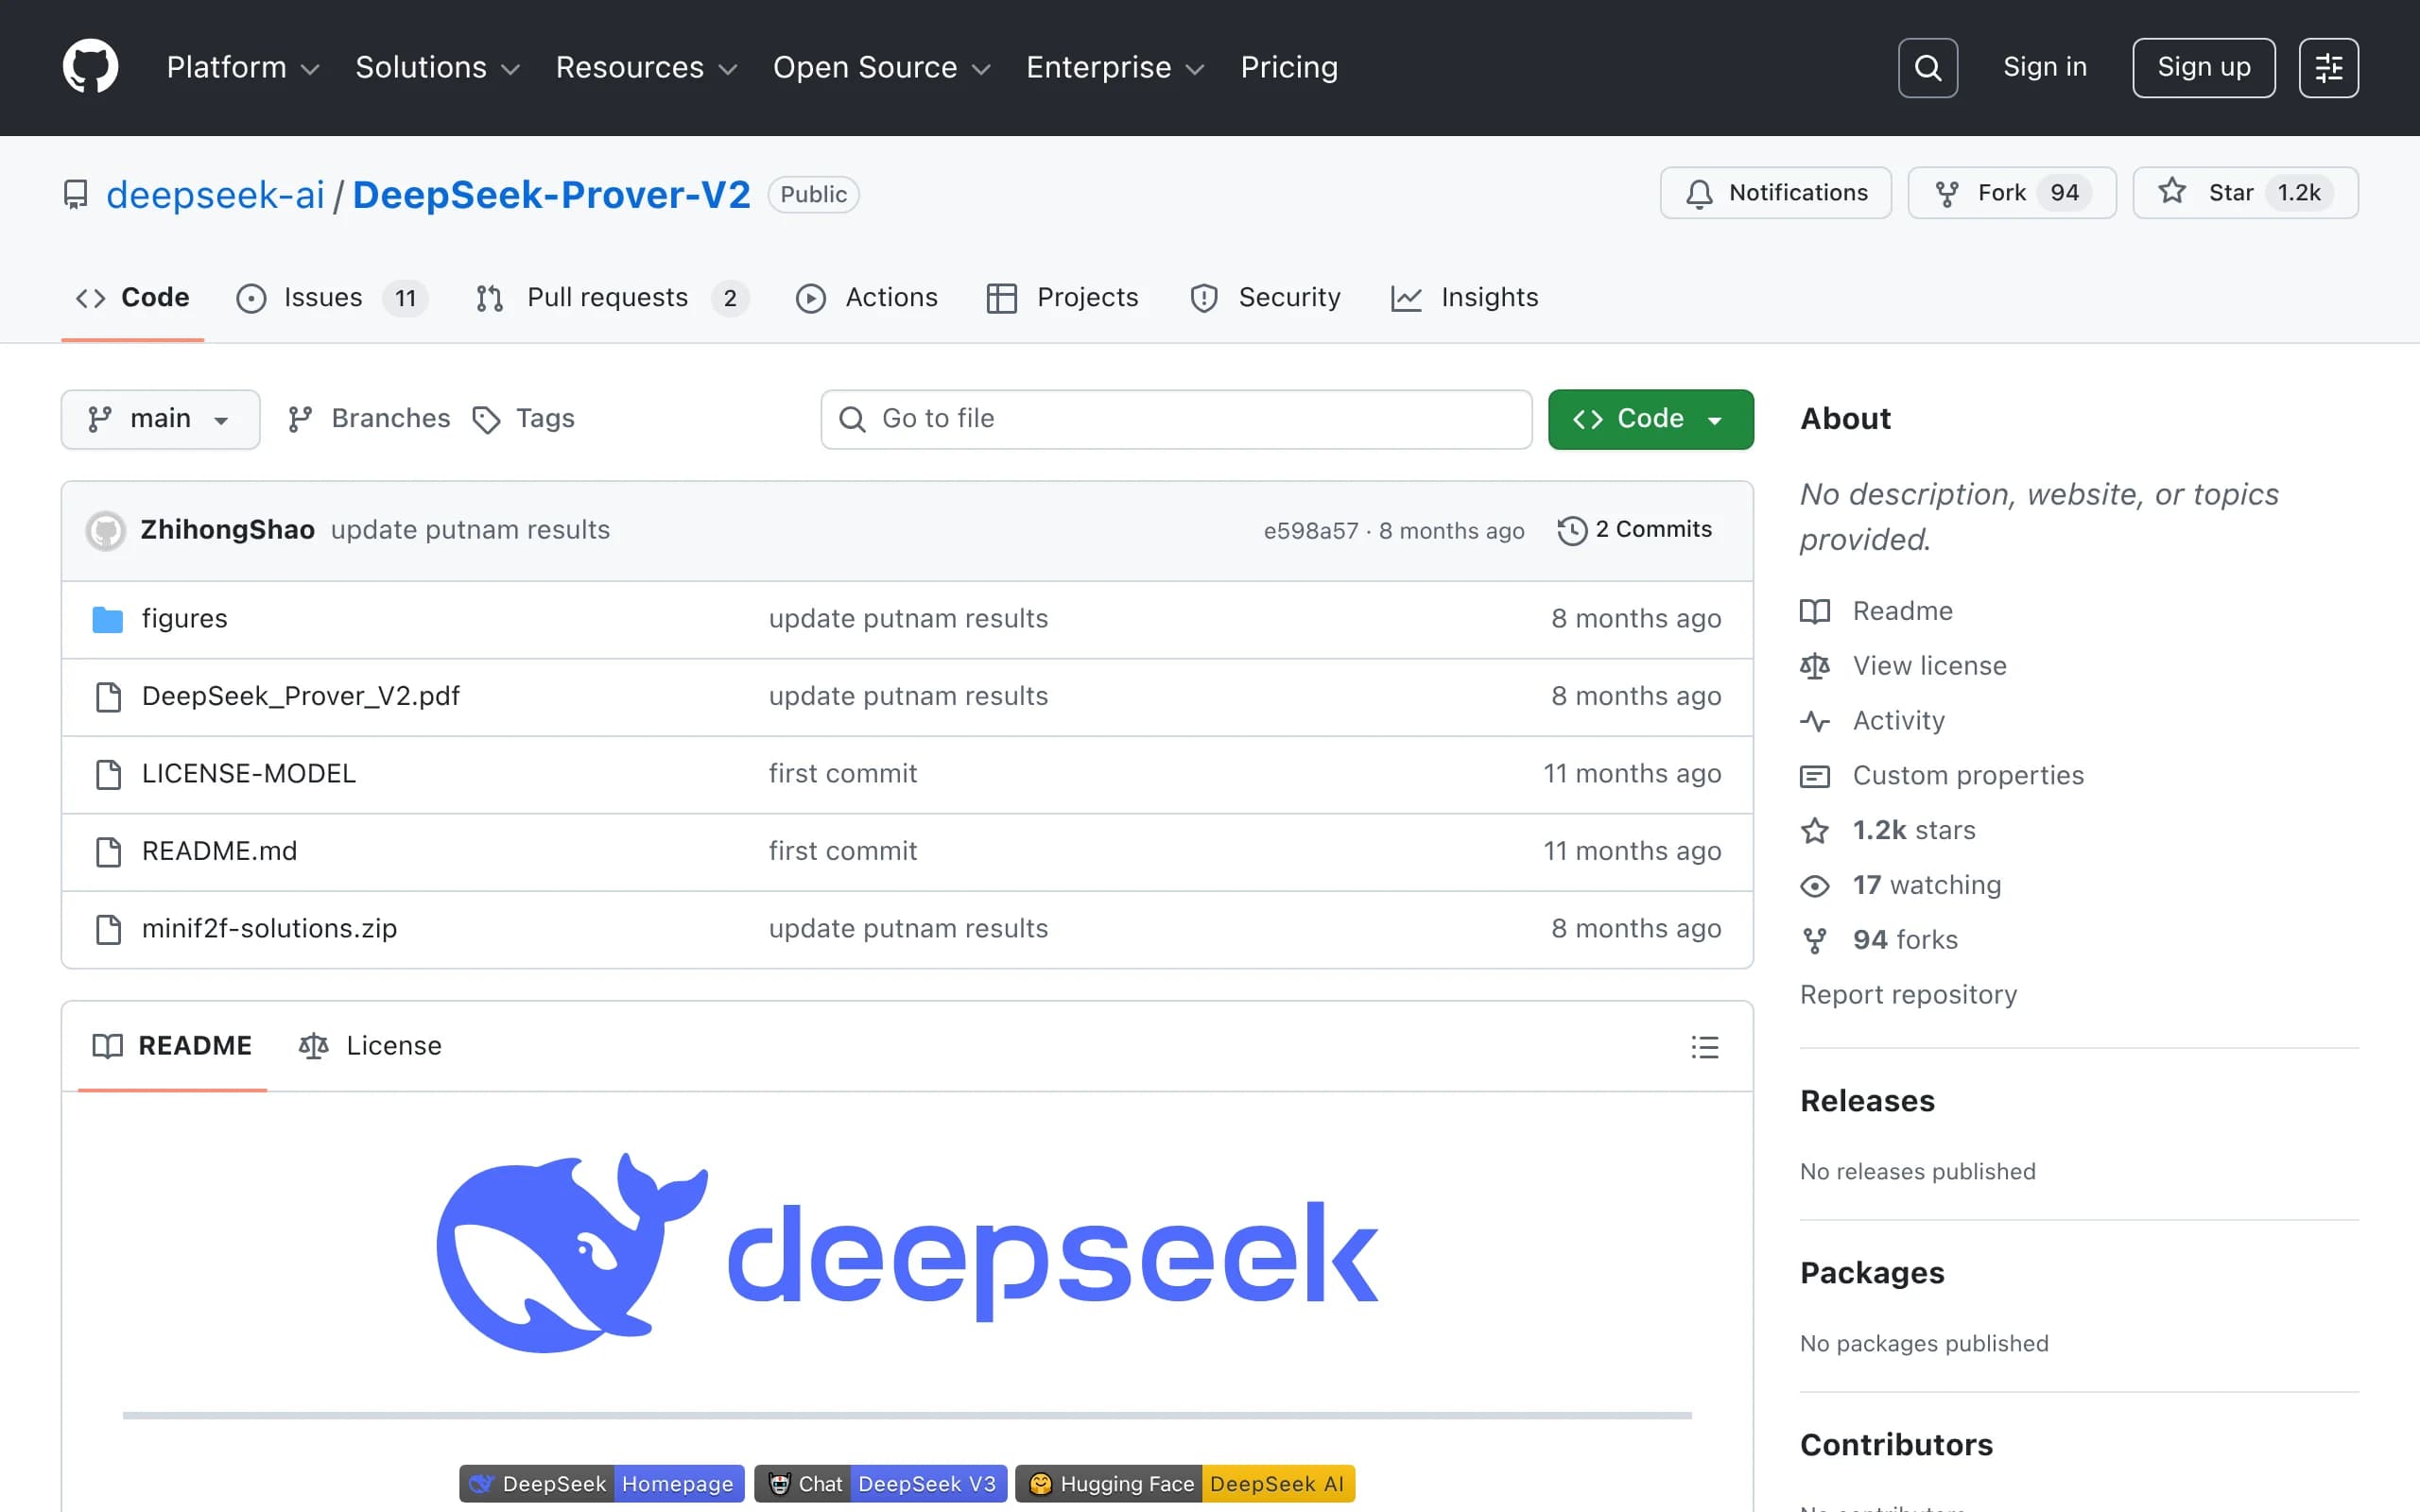Open the figures folder
The height and width of the screenshot is (1512, 2420).
(x=185, y=619)
